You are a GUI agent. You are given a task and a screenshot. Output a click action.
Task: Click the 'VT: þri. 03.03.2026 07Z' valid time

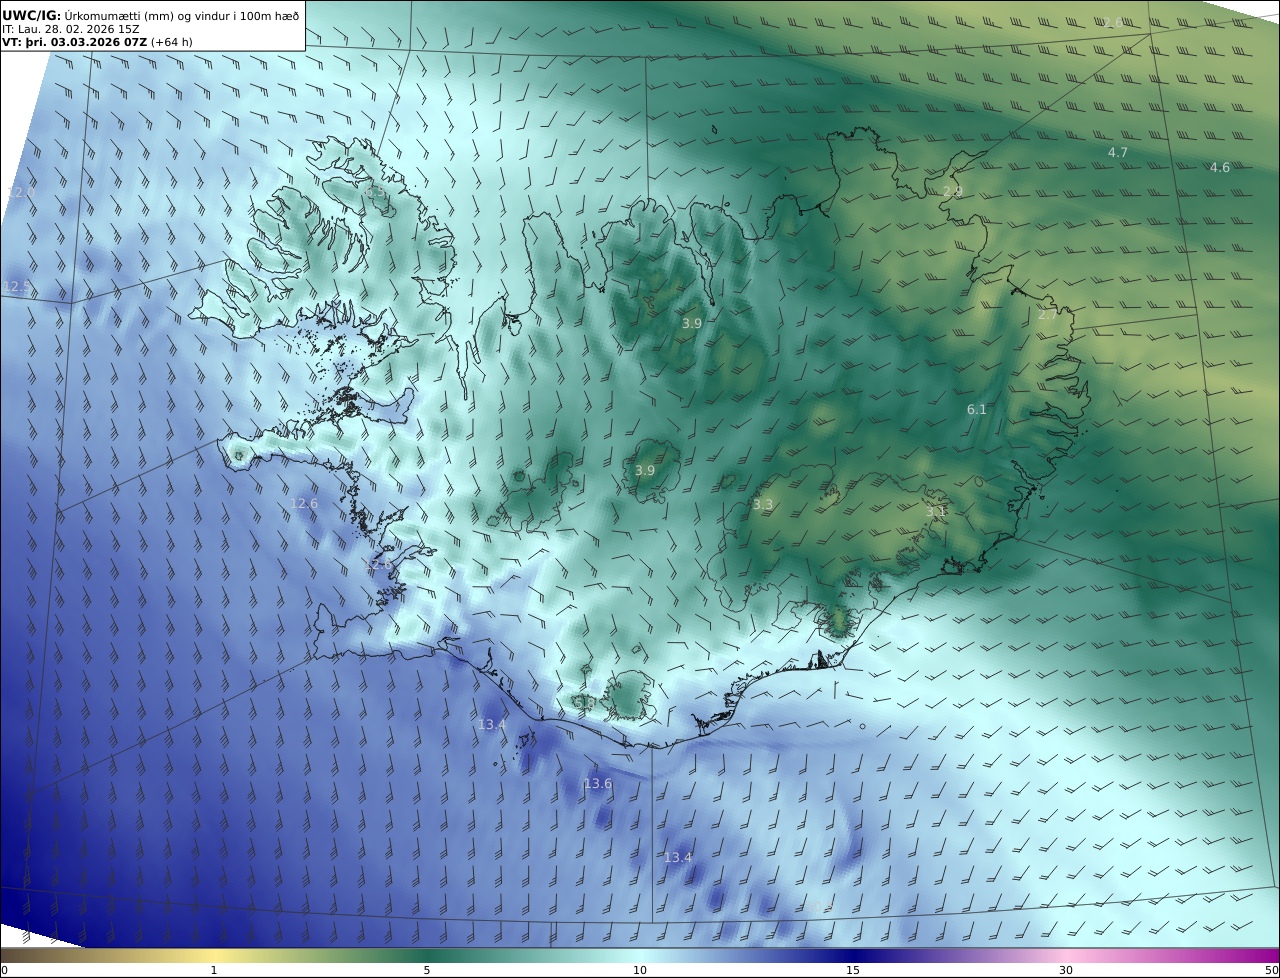[x=74, y=42]
